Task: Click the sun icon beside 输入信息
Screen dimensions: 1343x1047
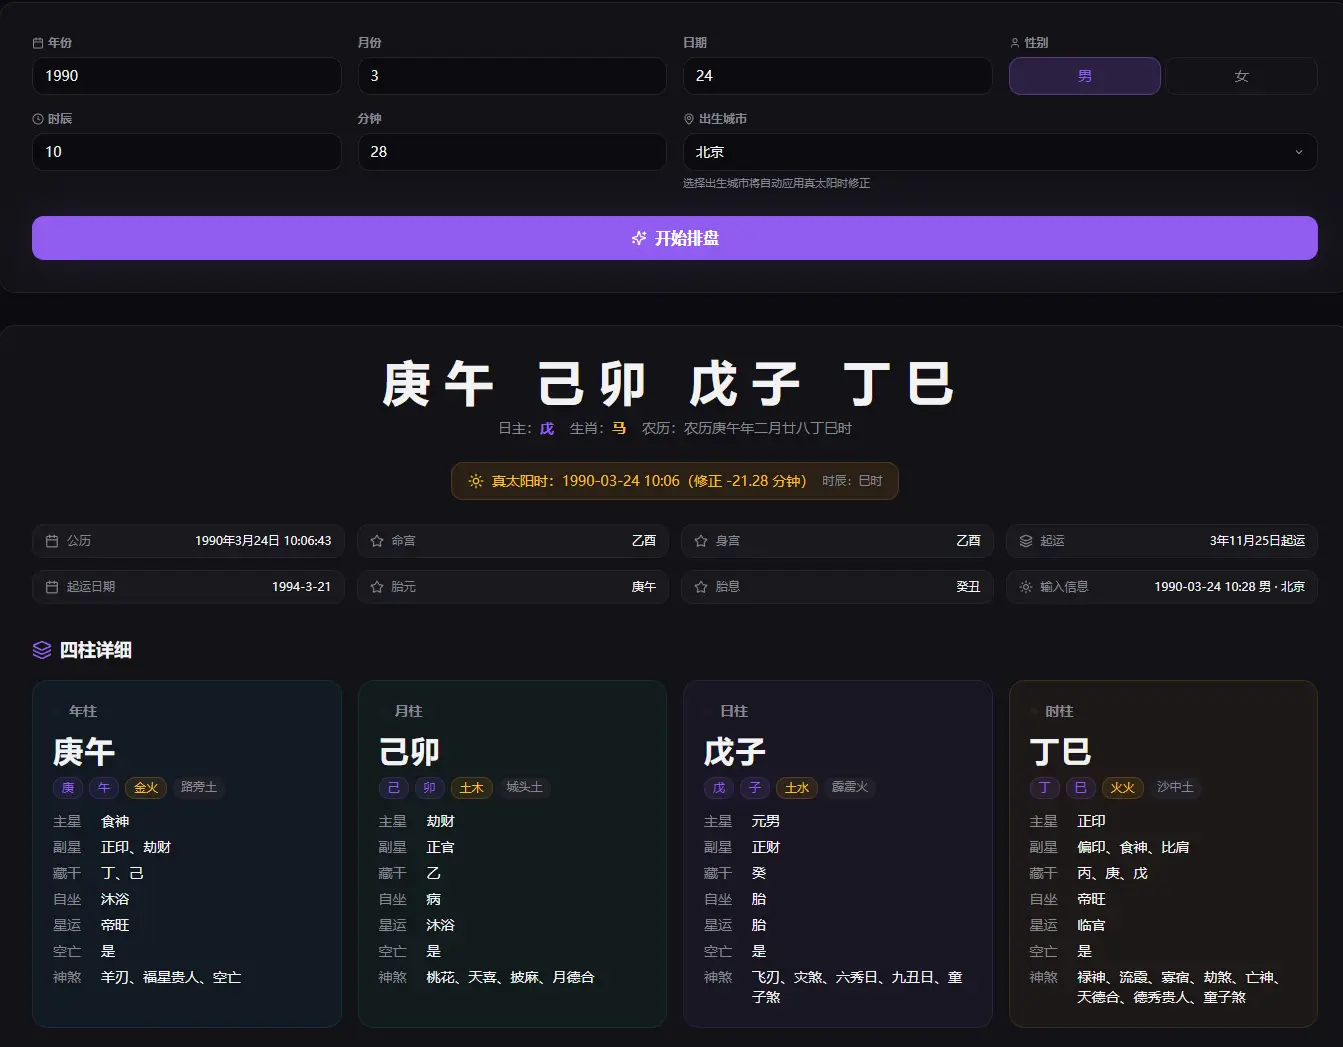Action: coord(1026,587)
